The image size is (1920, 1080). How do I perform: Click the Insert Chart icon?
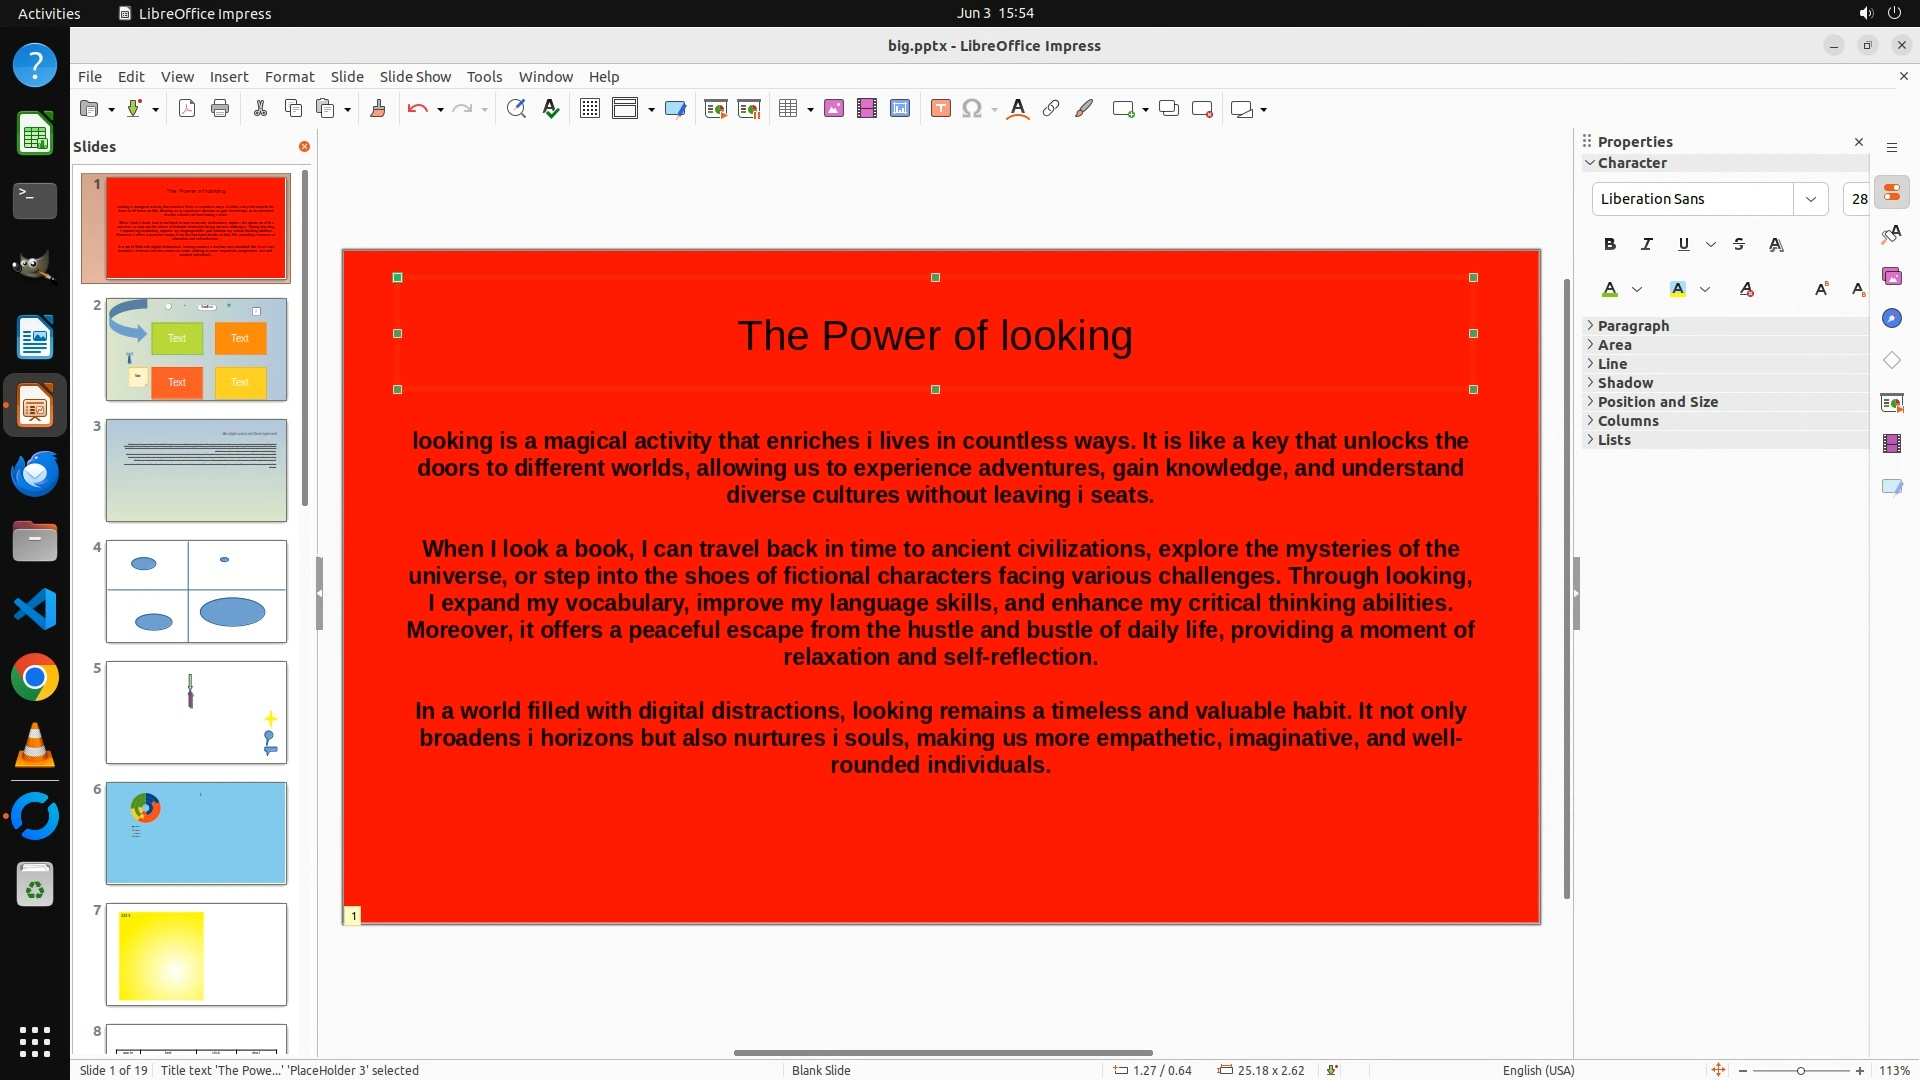pos(900,109)
